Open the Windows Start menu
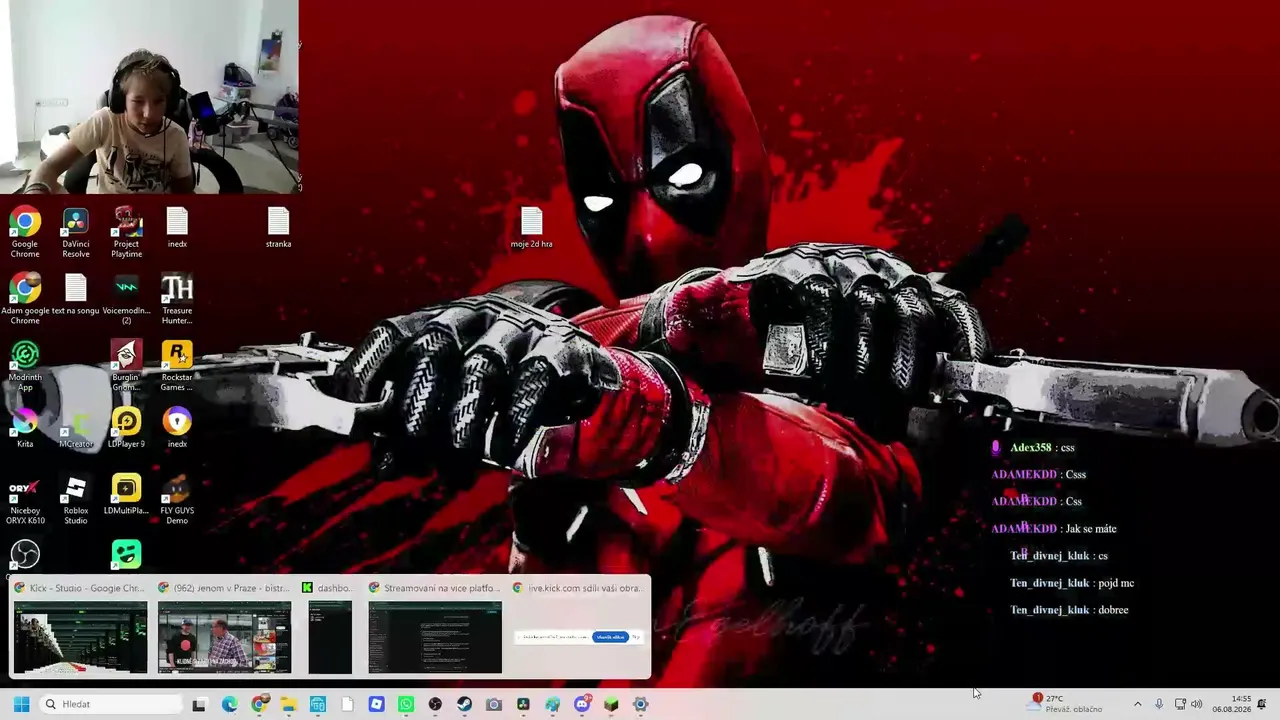1280x720 pixels. [21, 704]
